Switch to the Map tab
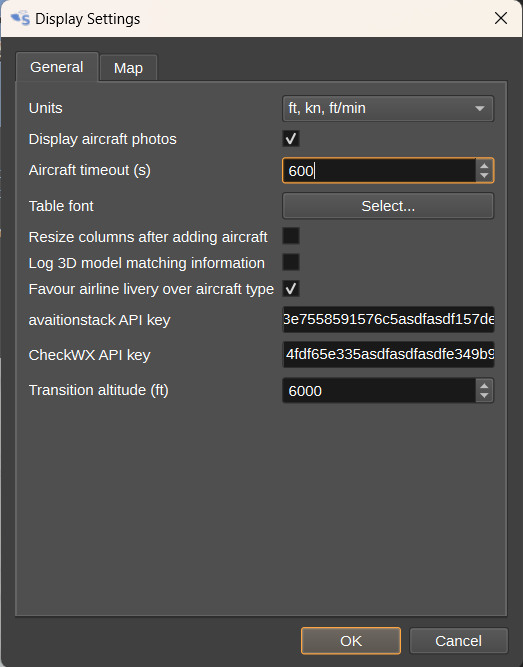This screenshot has width=523, height=667. (x=129, y=68)
